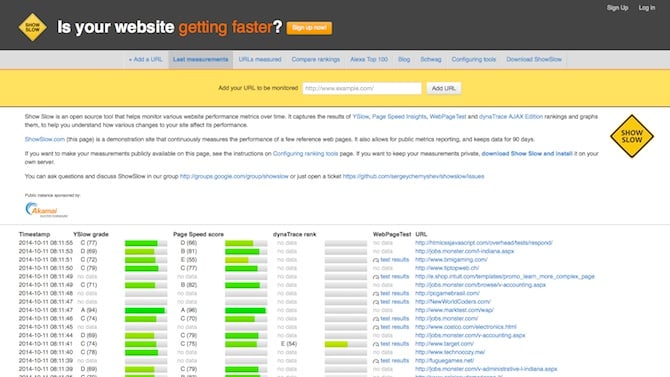Open the '+ Add a URL' tab
The image size is (670, 377).
pos(146,59)
